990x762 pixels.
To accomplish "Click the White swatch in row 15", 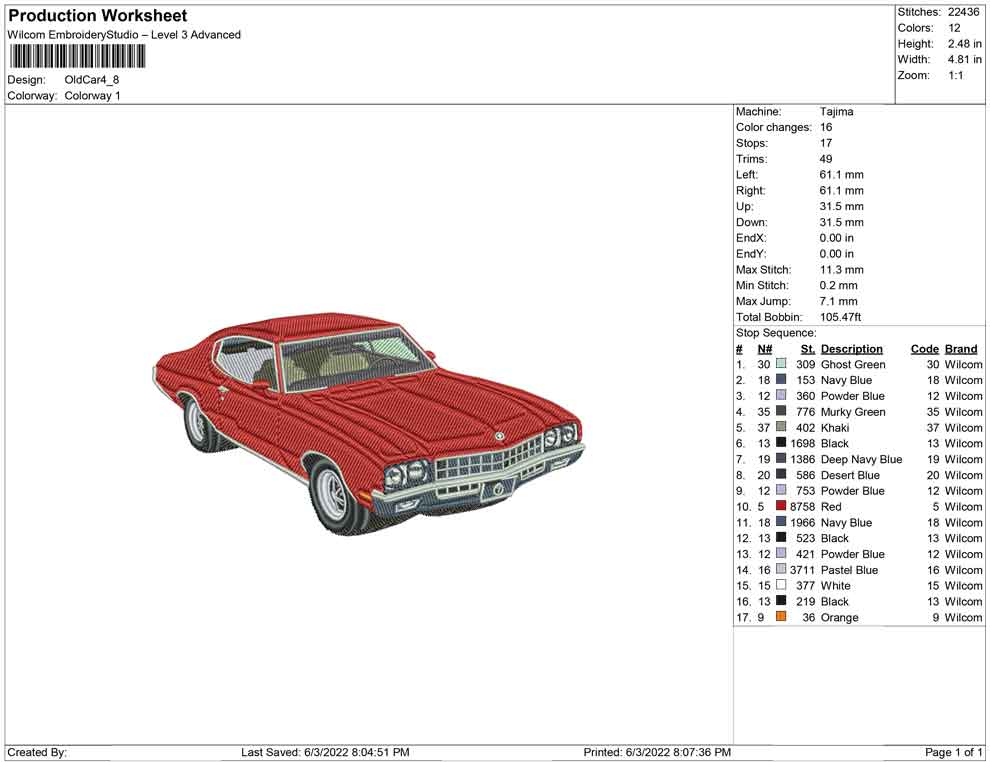I will click(781, 585).
